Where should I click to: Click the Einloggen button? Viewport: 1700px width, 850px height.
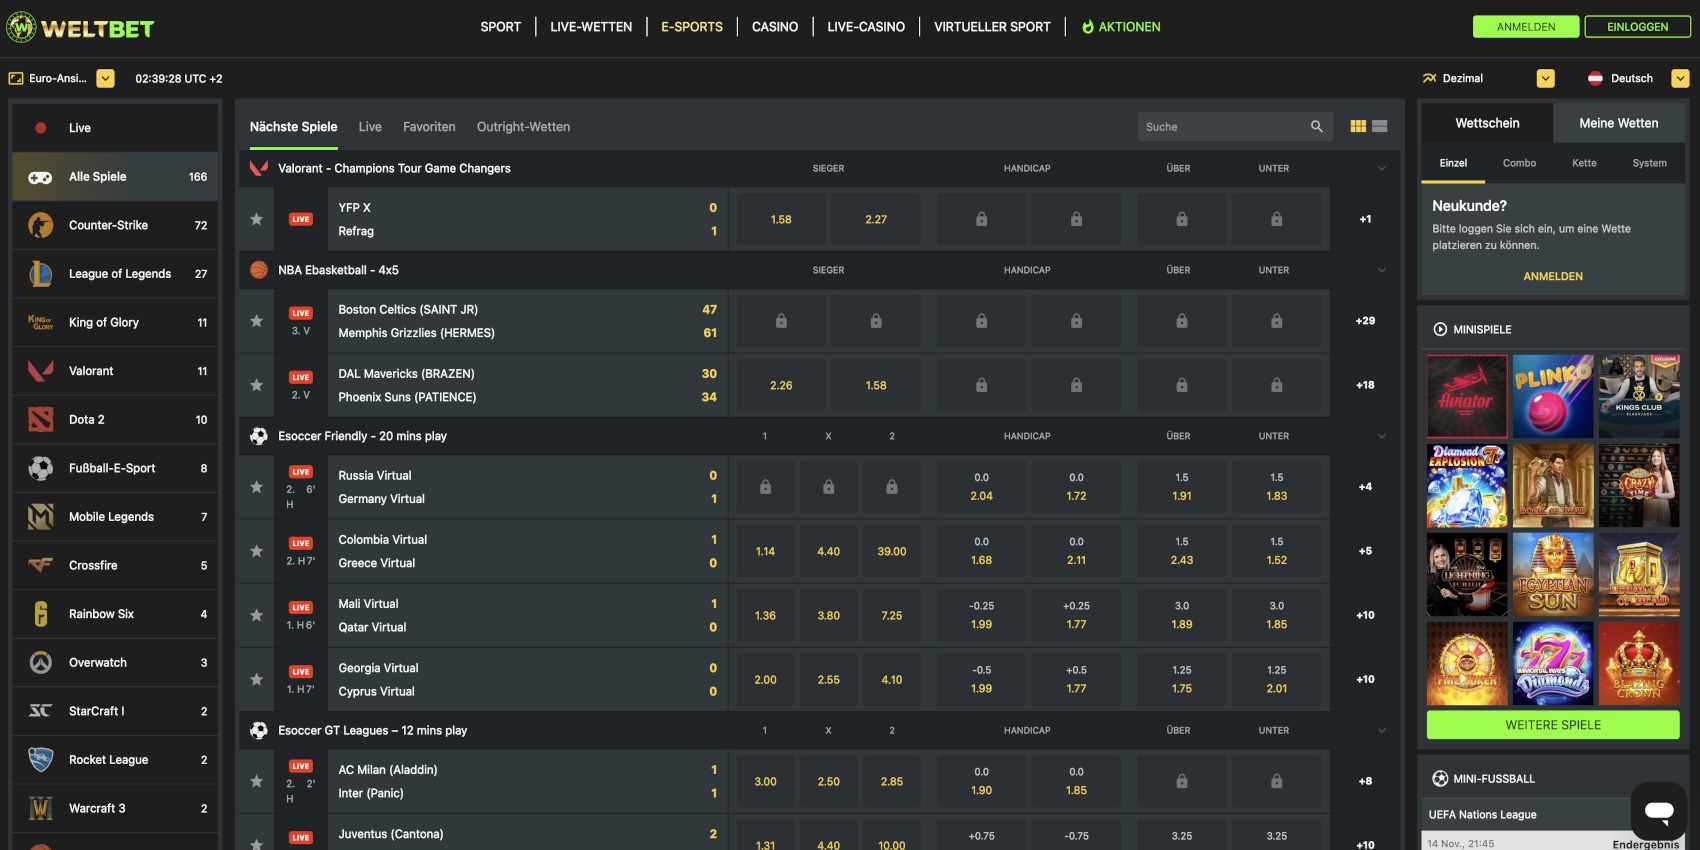tap(1637, 27)
